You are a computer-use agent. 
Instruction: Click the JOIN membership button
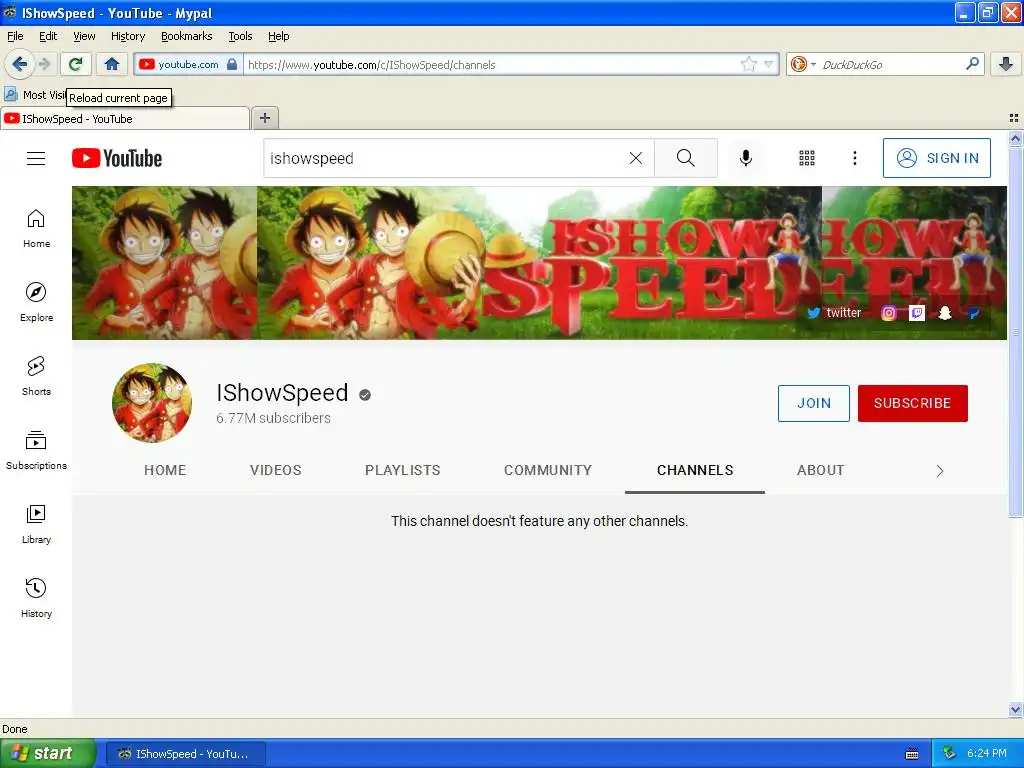[814, 403]
